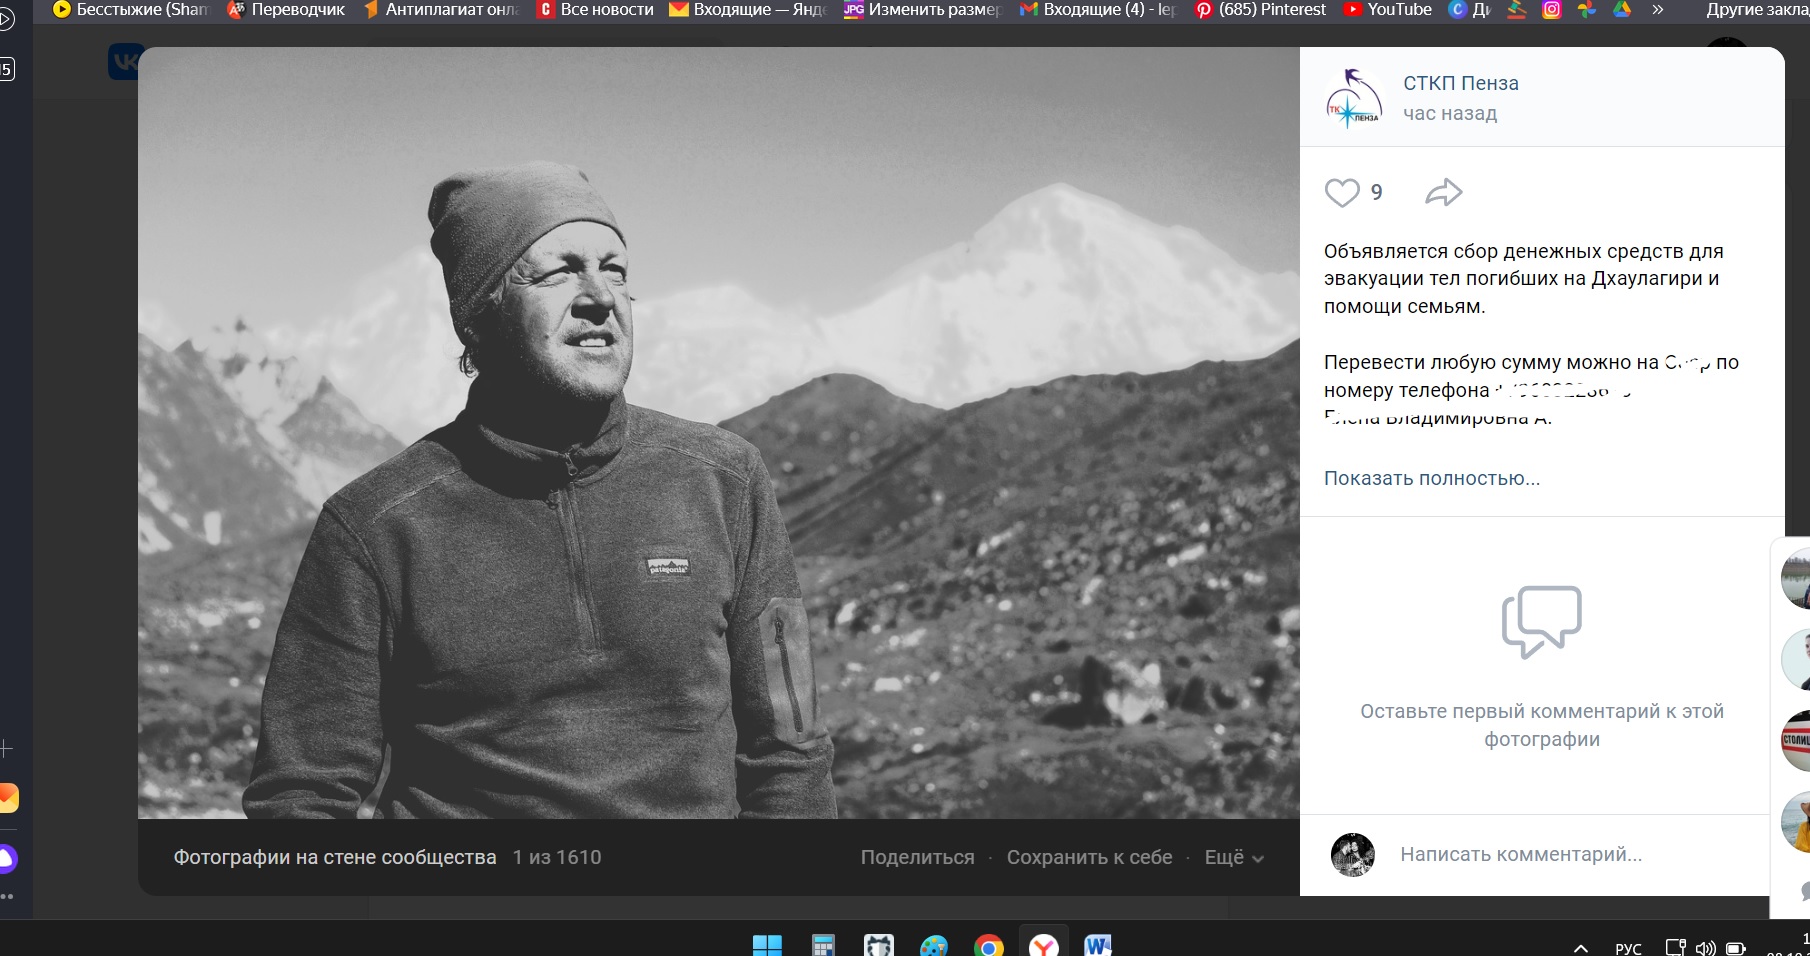Screen dimensions: 1810x956
Task: Click Сохранить к себе
Action: tap(1089, 857)
